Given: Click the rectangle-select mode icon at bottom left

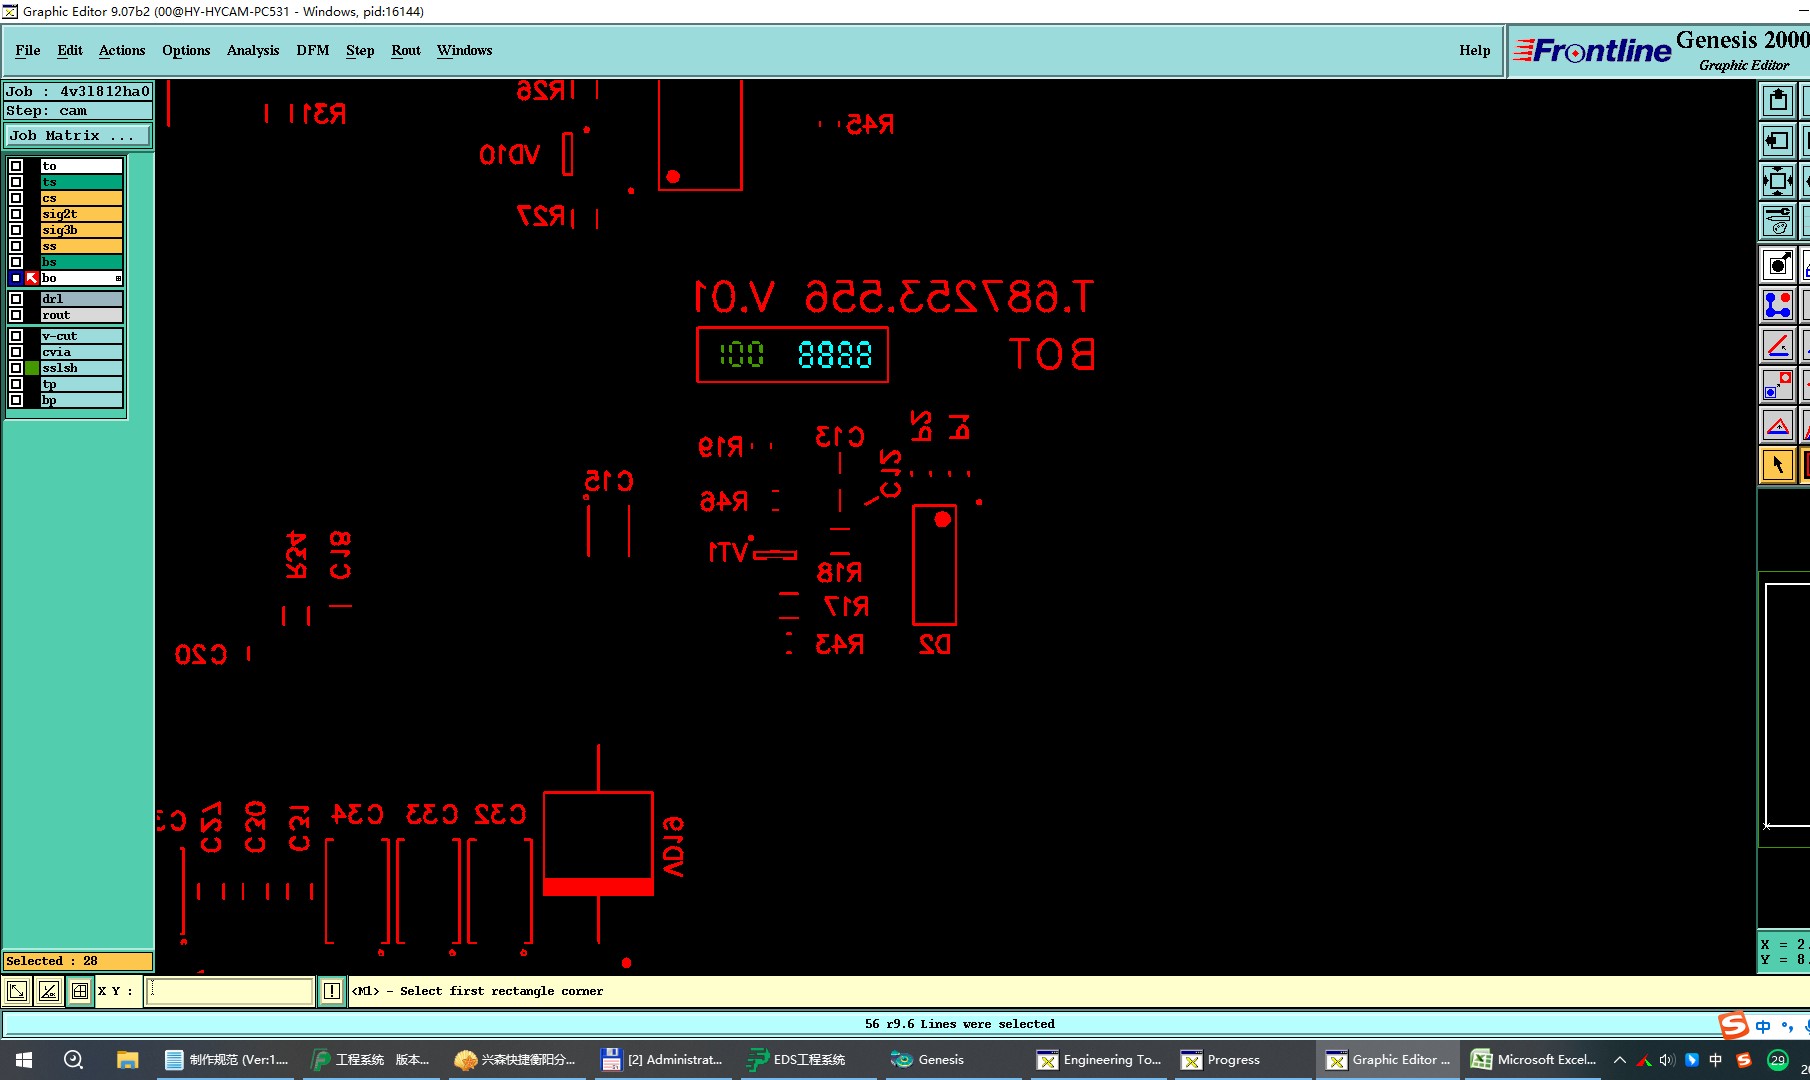Looking at the screenshot, I should (17, 991).
